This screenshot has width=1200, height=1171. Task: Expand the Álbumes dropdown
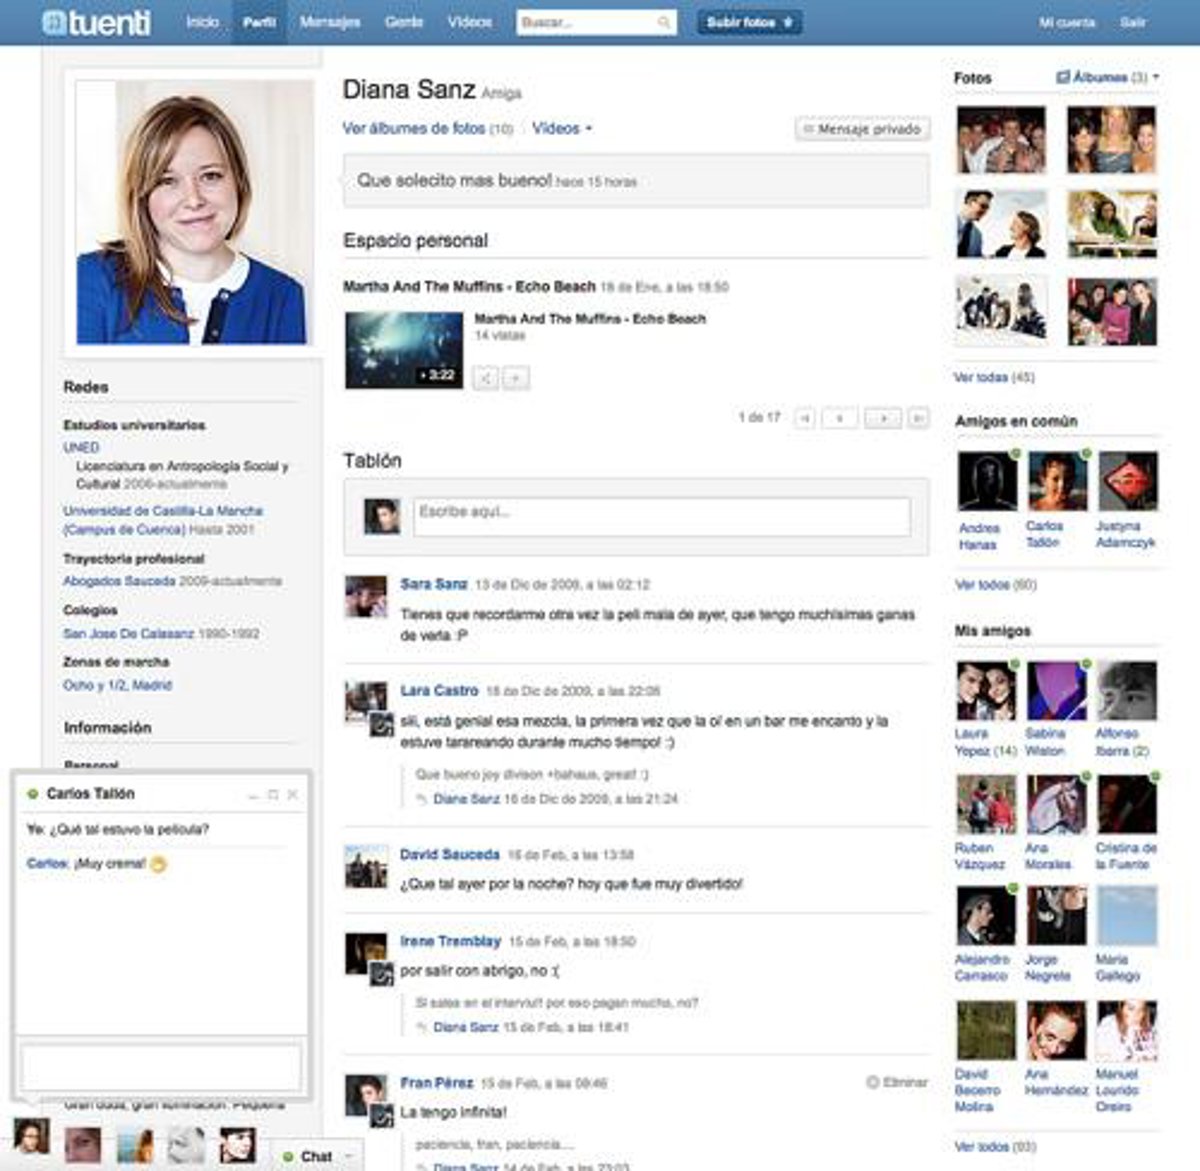point(1156,77)
